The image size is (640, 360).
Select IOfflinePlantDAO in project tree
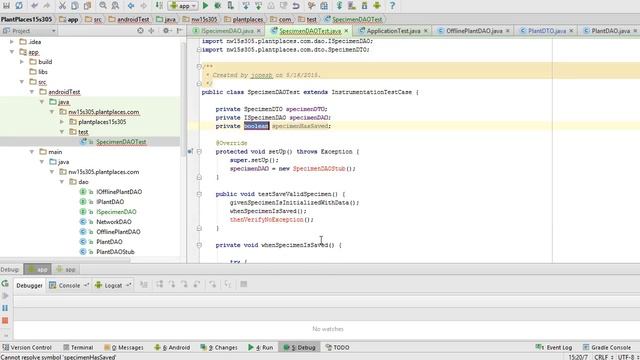coord(119,191)
